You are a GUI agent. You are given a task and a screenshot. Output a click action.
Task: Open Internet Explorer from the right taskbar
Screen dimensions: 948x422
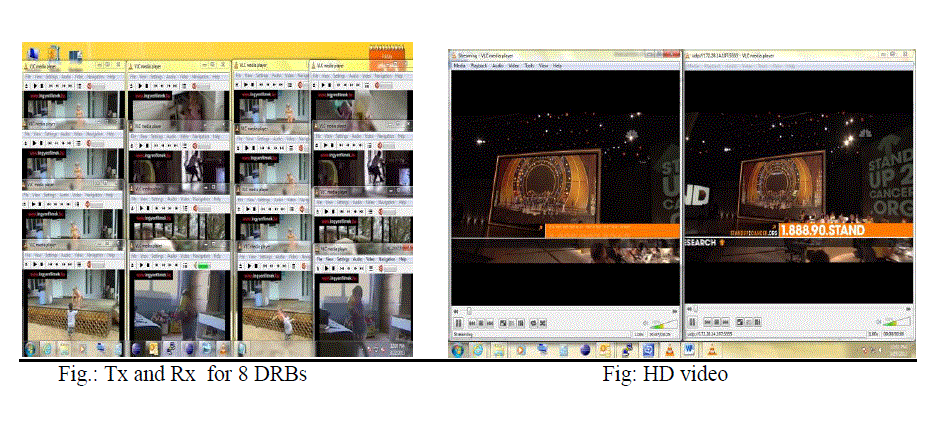(479, 350)
